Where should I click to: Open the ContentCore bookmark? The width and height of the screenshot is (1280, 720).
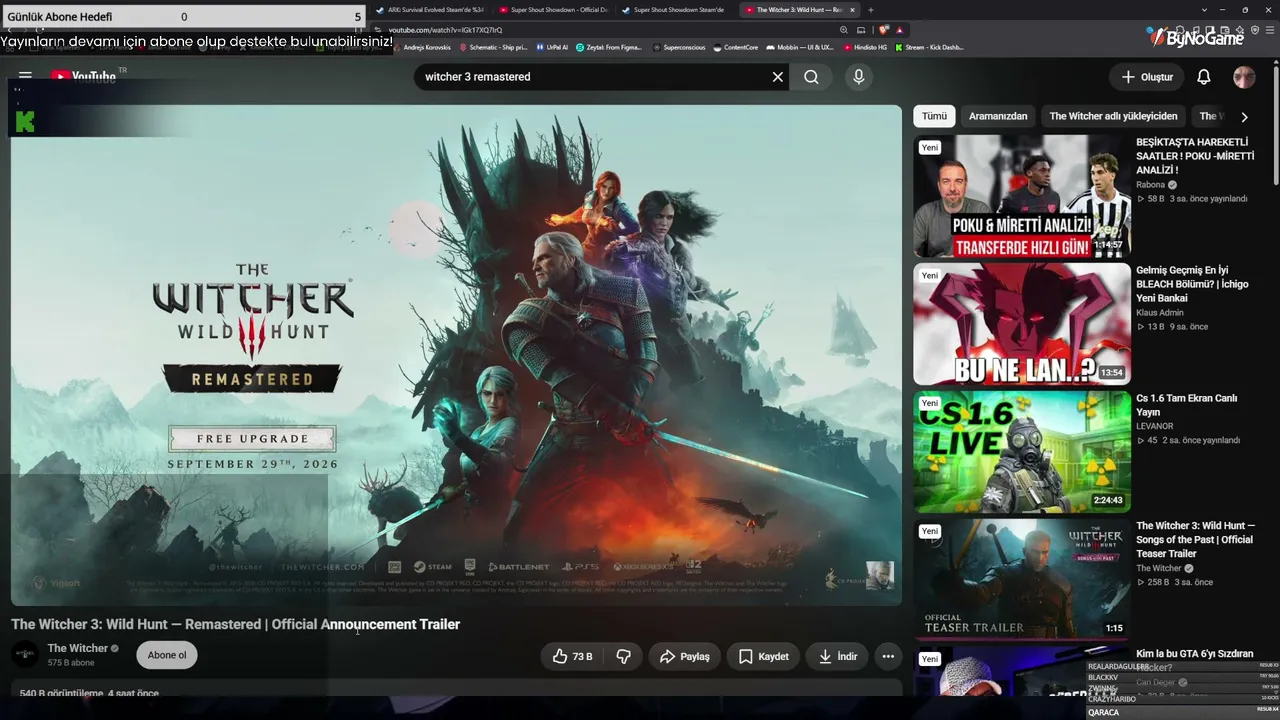tap(736, 47)
